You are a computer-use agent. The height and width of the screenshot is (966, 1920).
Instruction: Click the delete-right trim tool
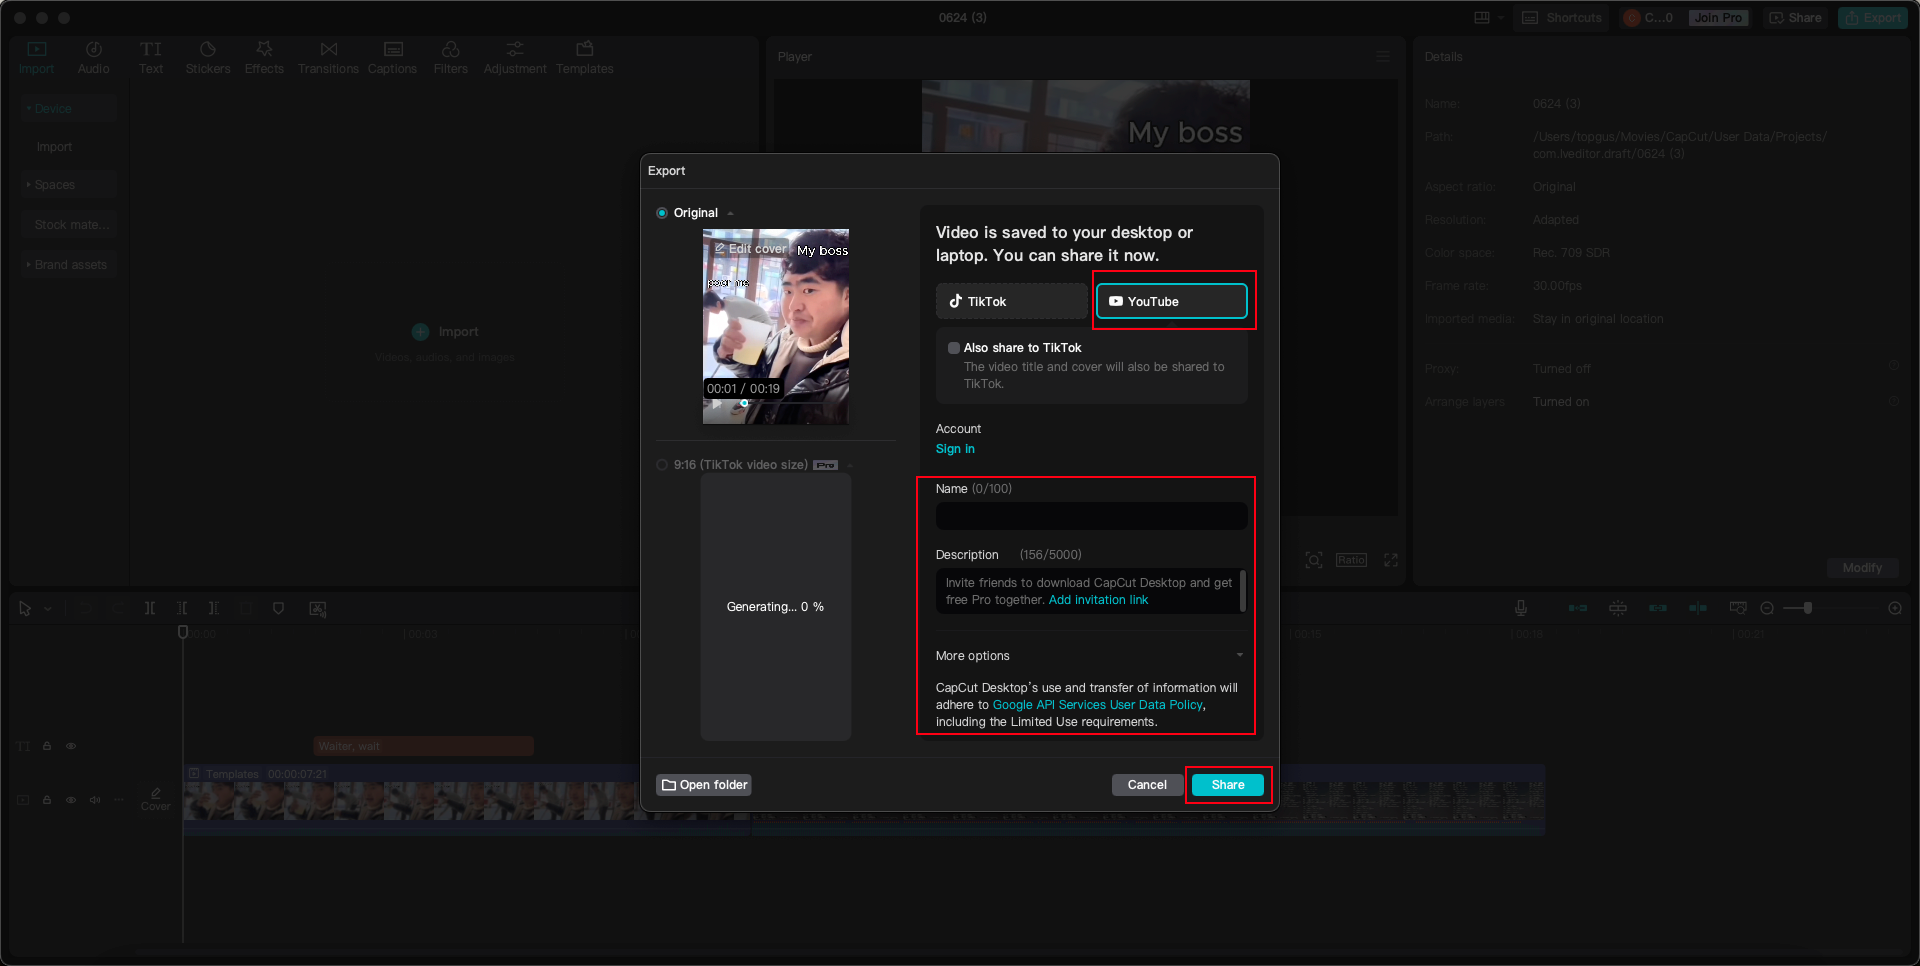pos(214,608)
